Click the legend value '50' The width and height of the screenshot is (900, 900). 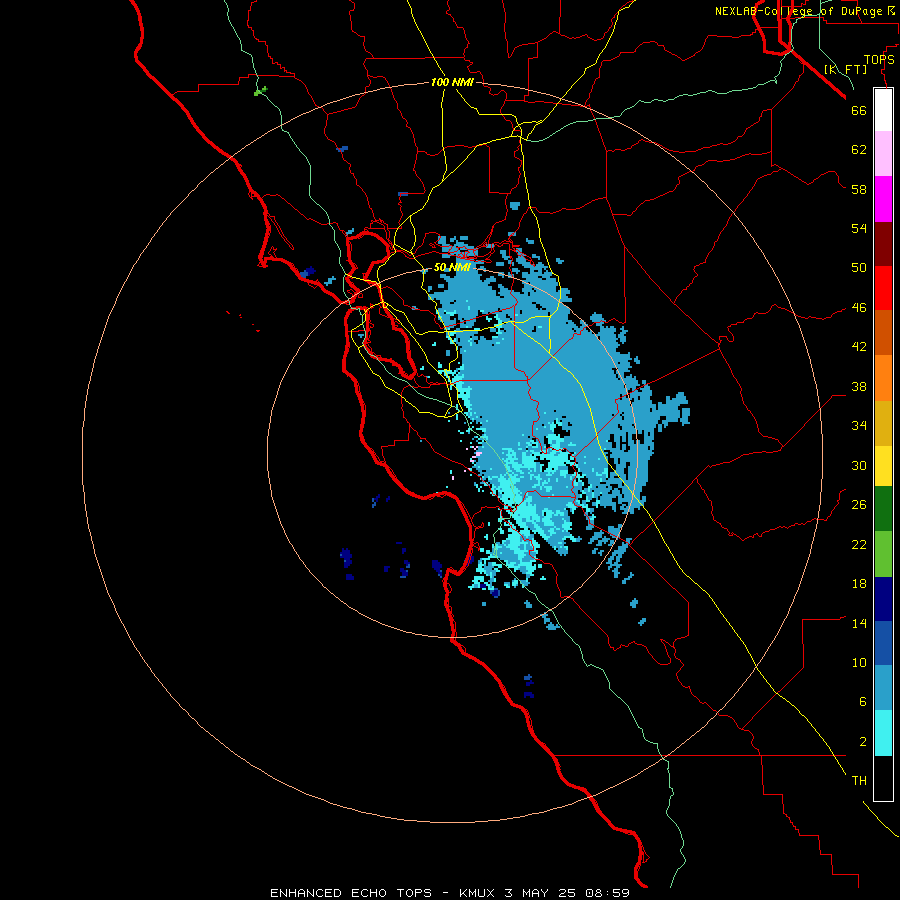859,268
